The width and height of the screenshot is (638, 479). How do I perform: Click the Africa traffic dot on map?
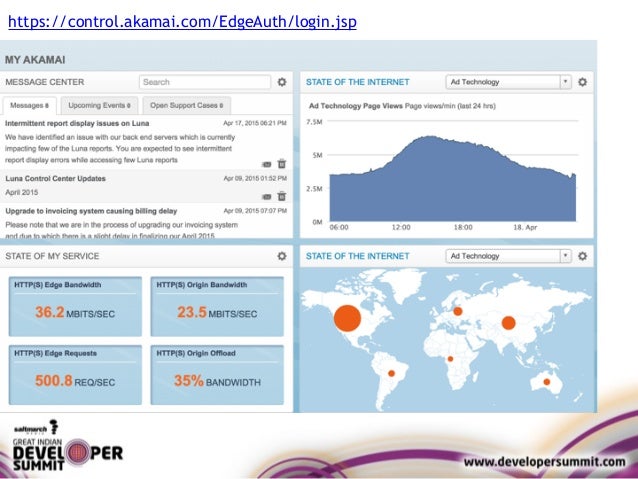coord(450,359)
